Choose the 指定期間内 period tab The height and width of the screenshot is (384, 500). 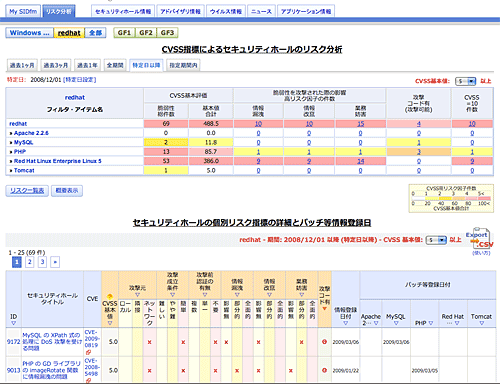183,65
